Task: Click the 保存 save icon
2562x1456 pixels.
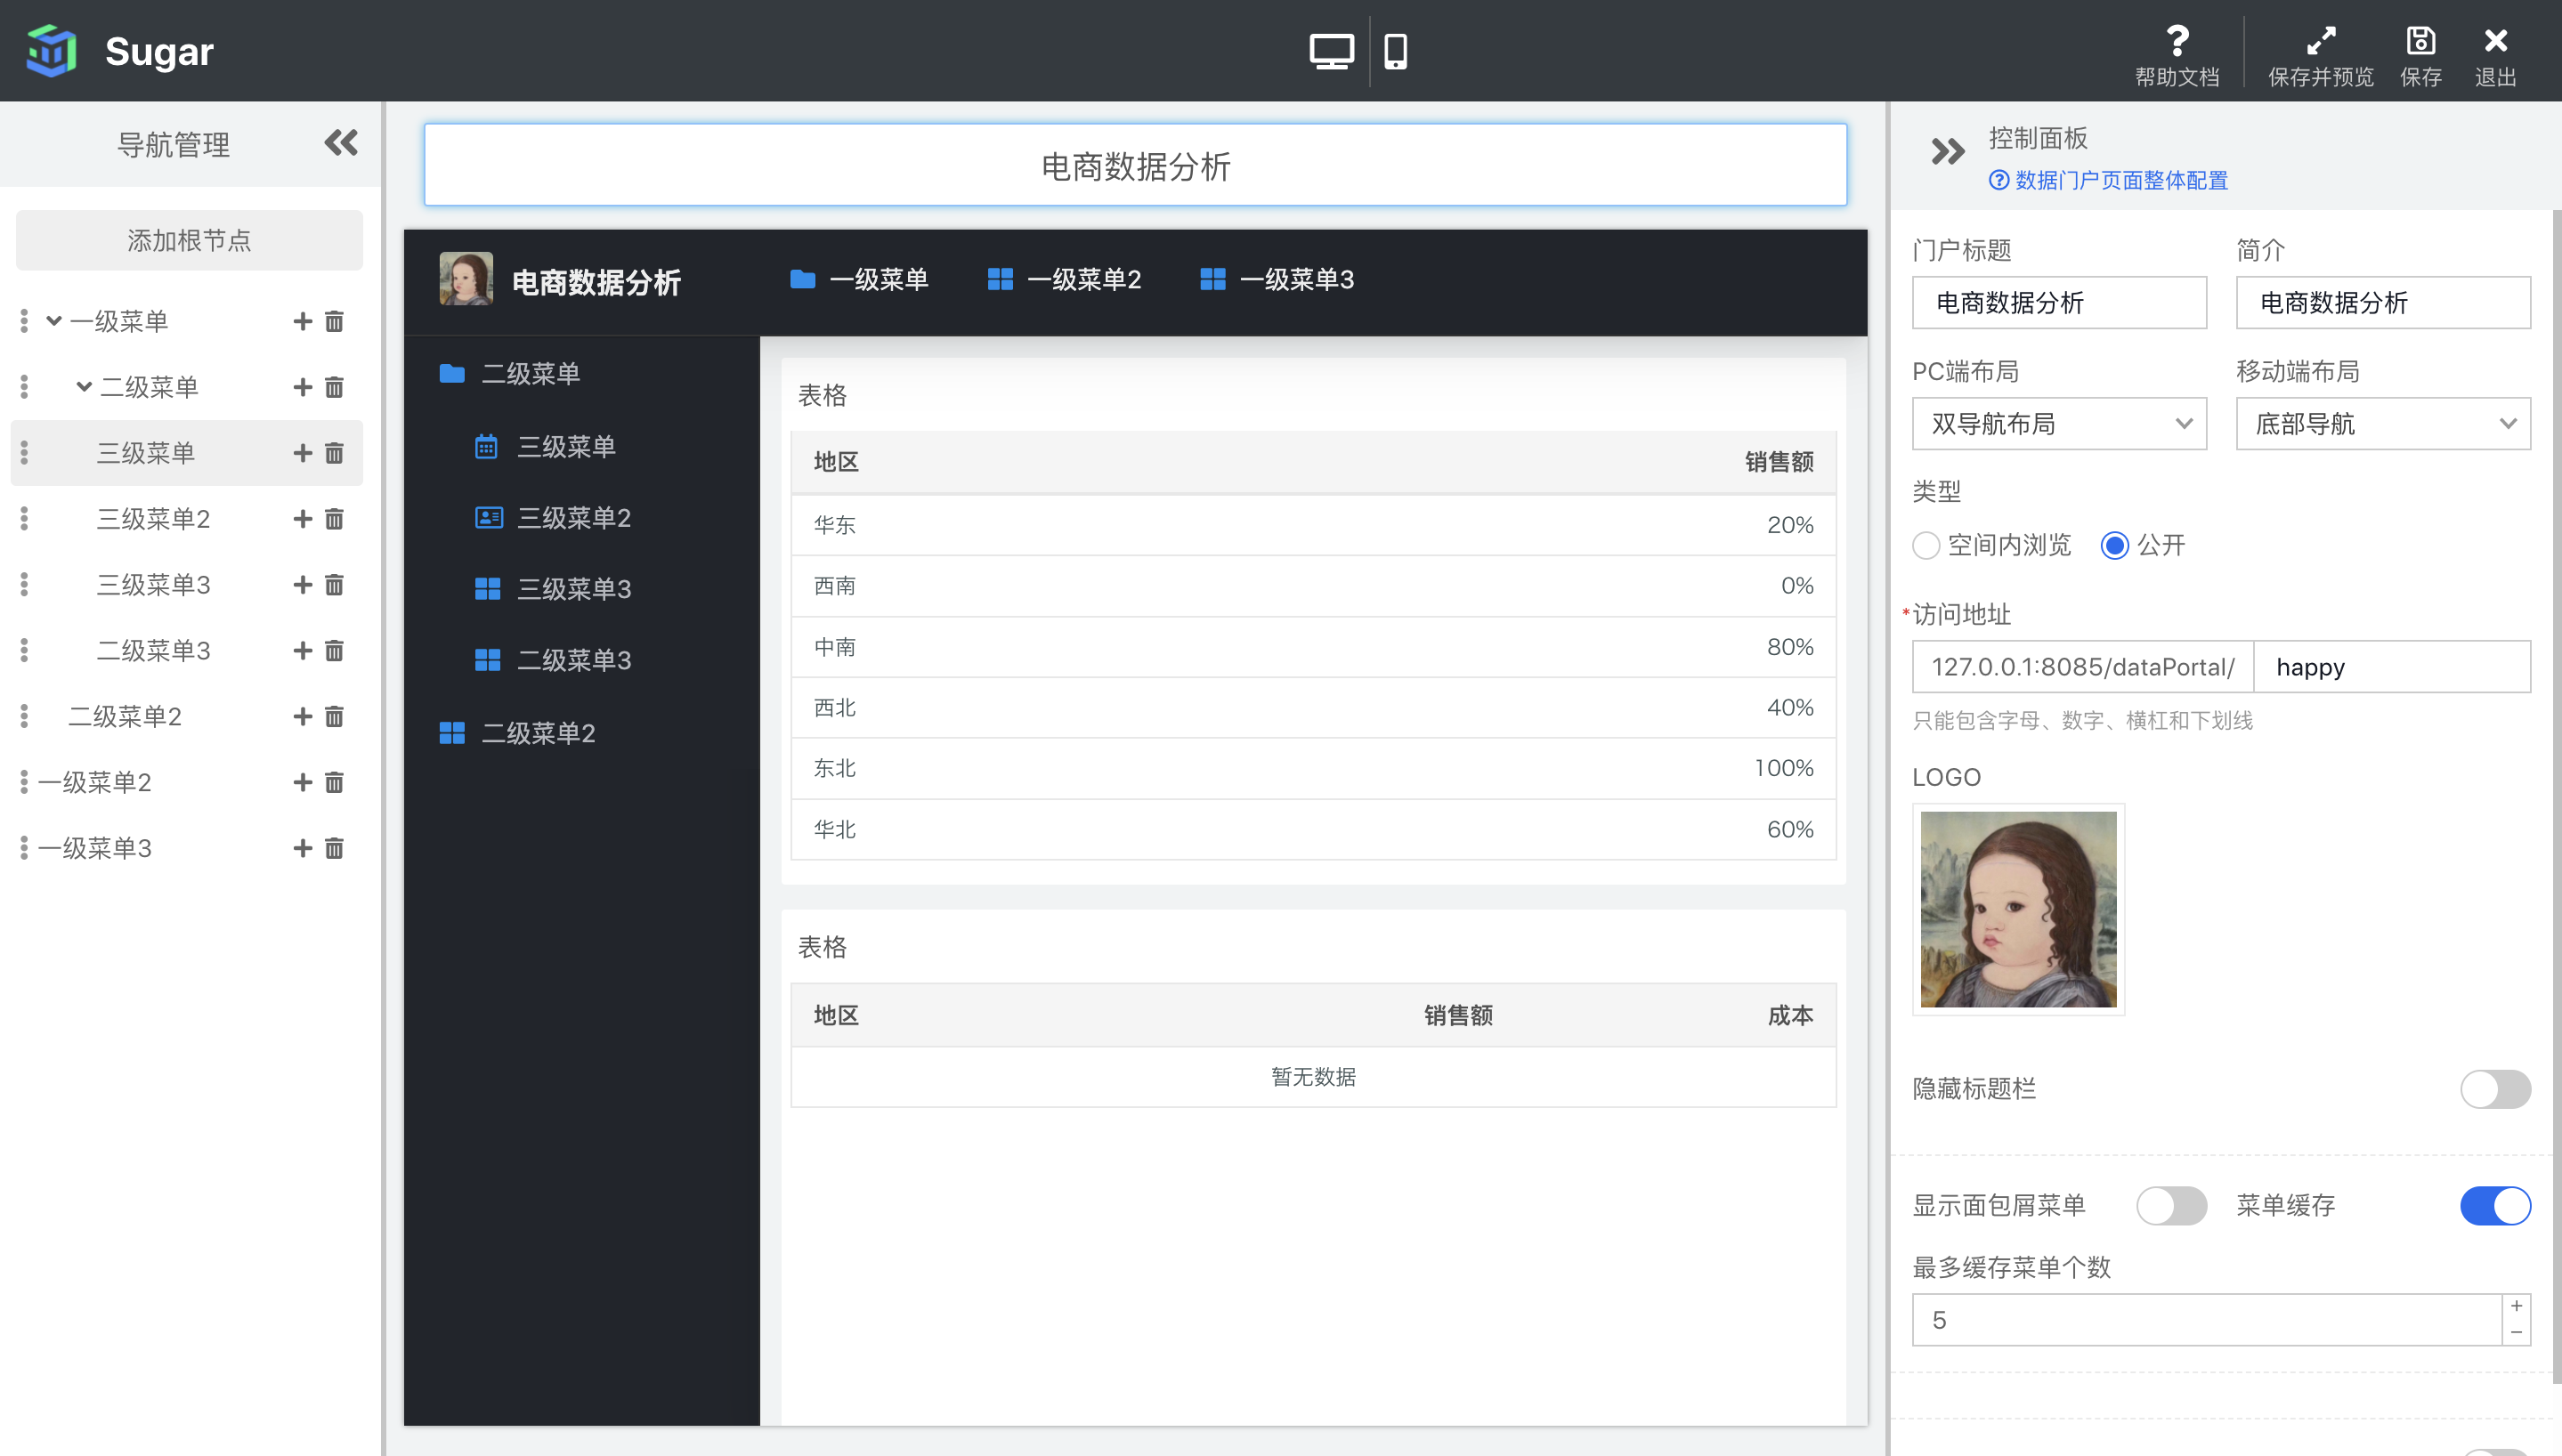Action: (2421, 41)
